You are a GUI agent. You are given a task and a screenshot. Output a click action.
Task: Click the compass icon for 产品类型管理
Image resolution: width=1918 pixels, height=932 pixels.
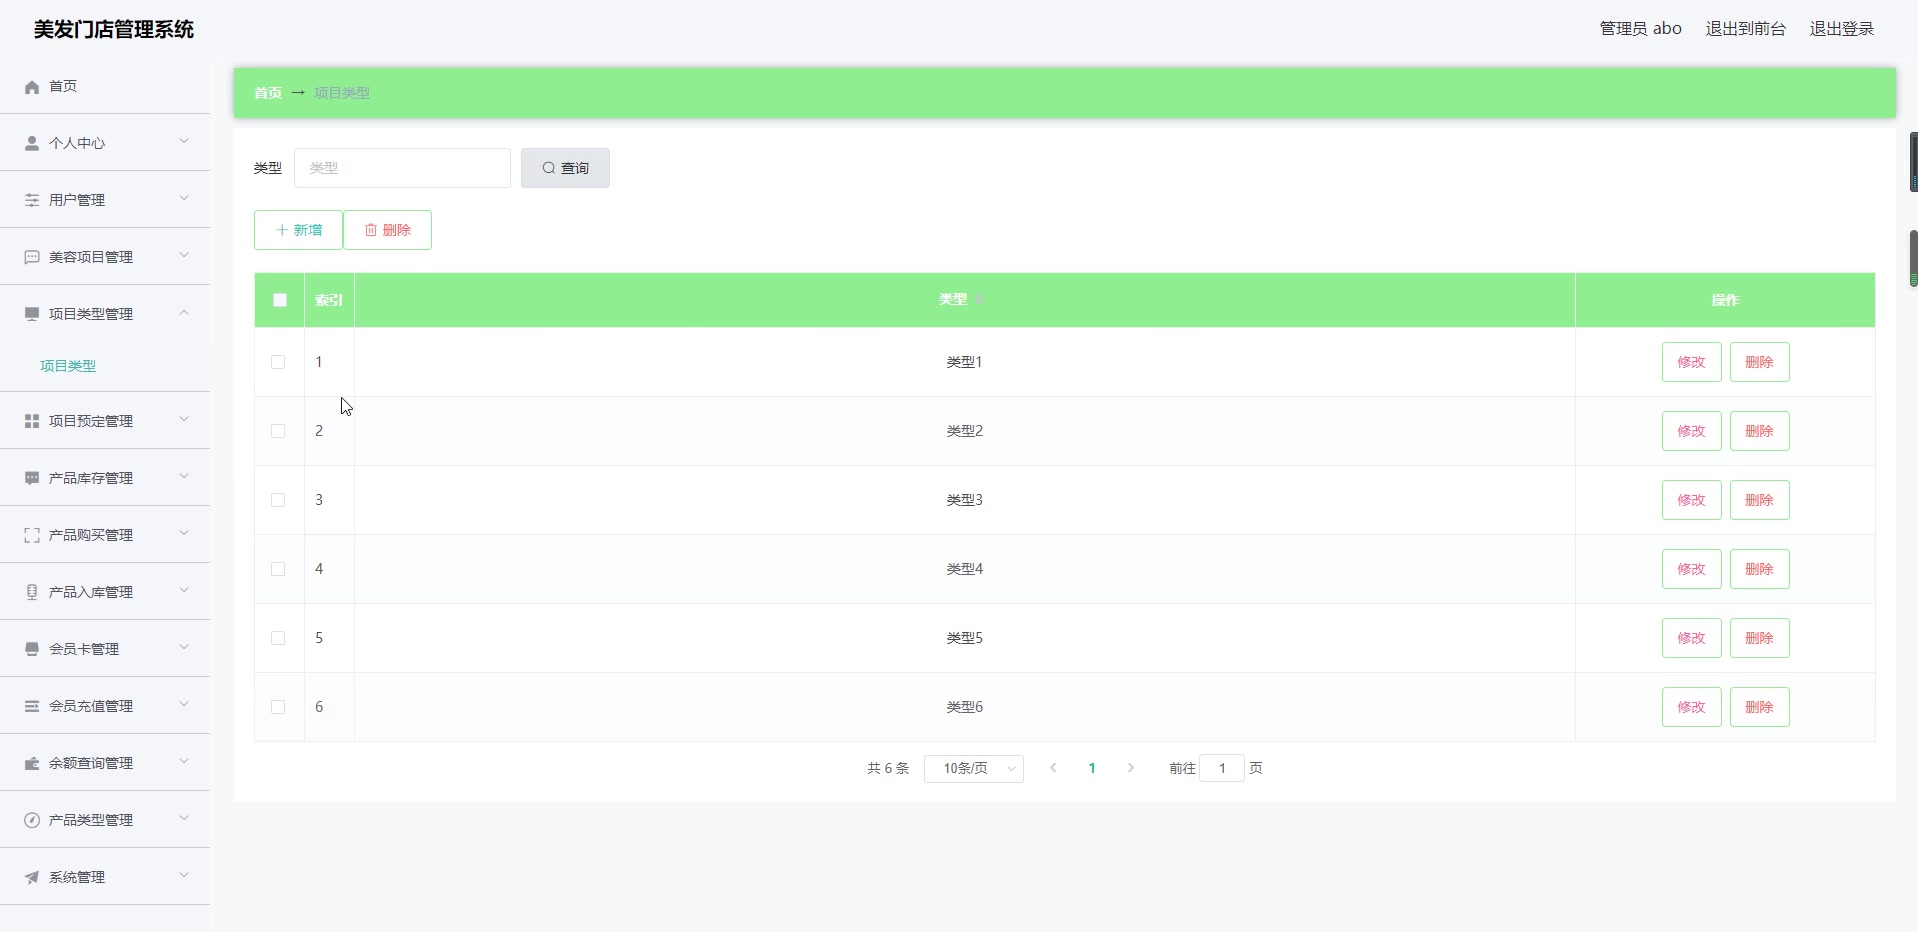32,820
